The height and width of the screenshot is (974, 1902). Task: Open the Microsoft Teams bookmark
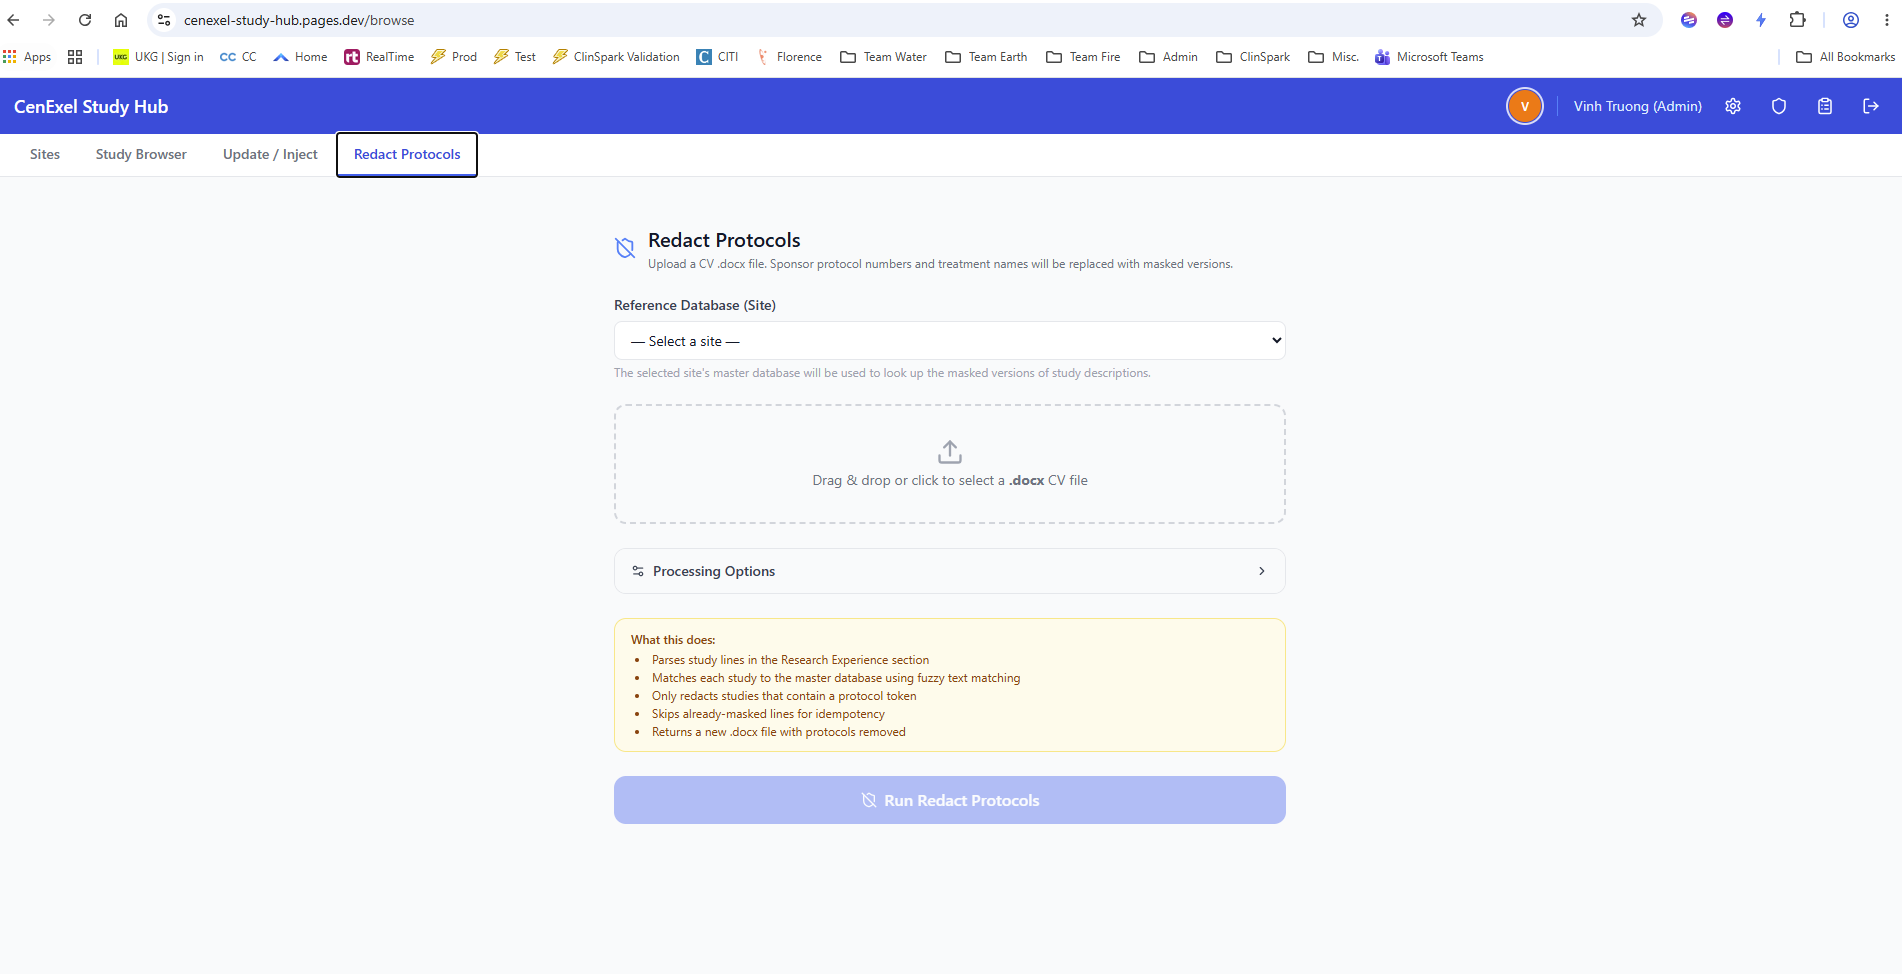pos(1429,57)
